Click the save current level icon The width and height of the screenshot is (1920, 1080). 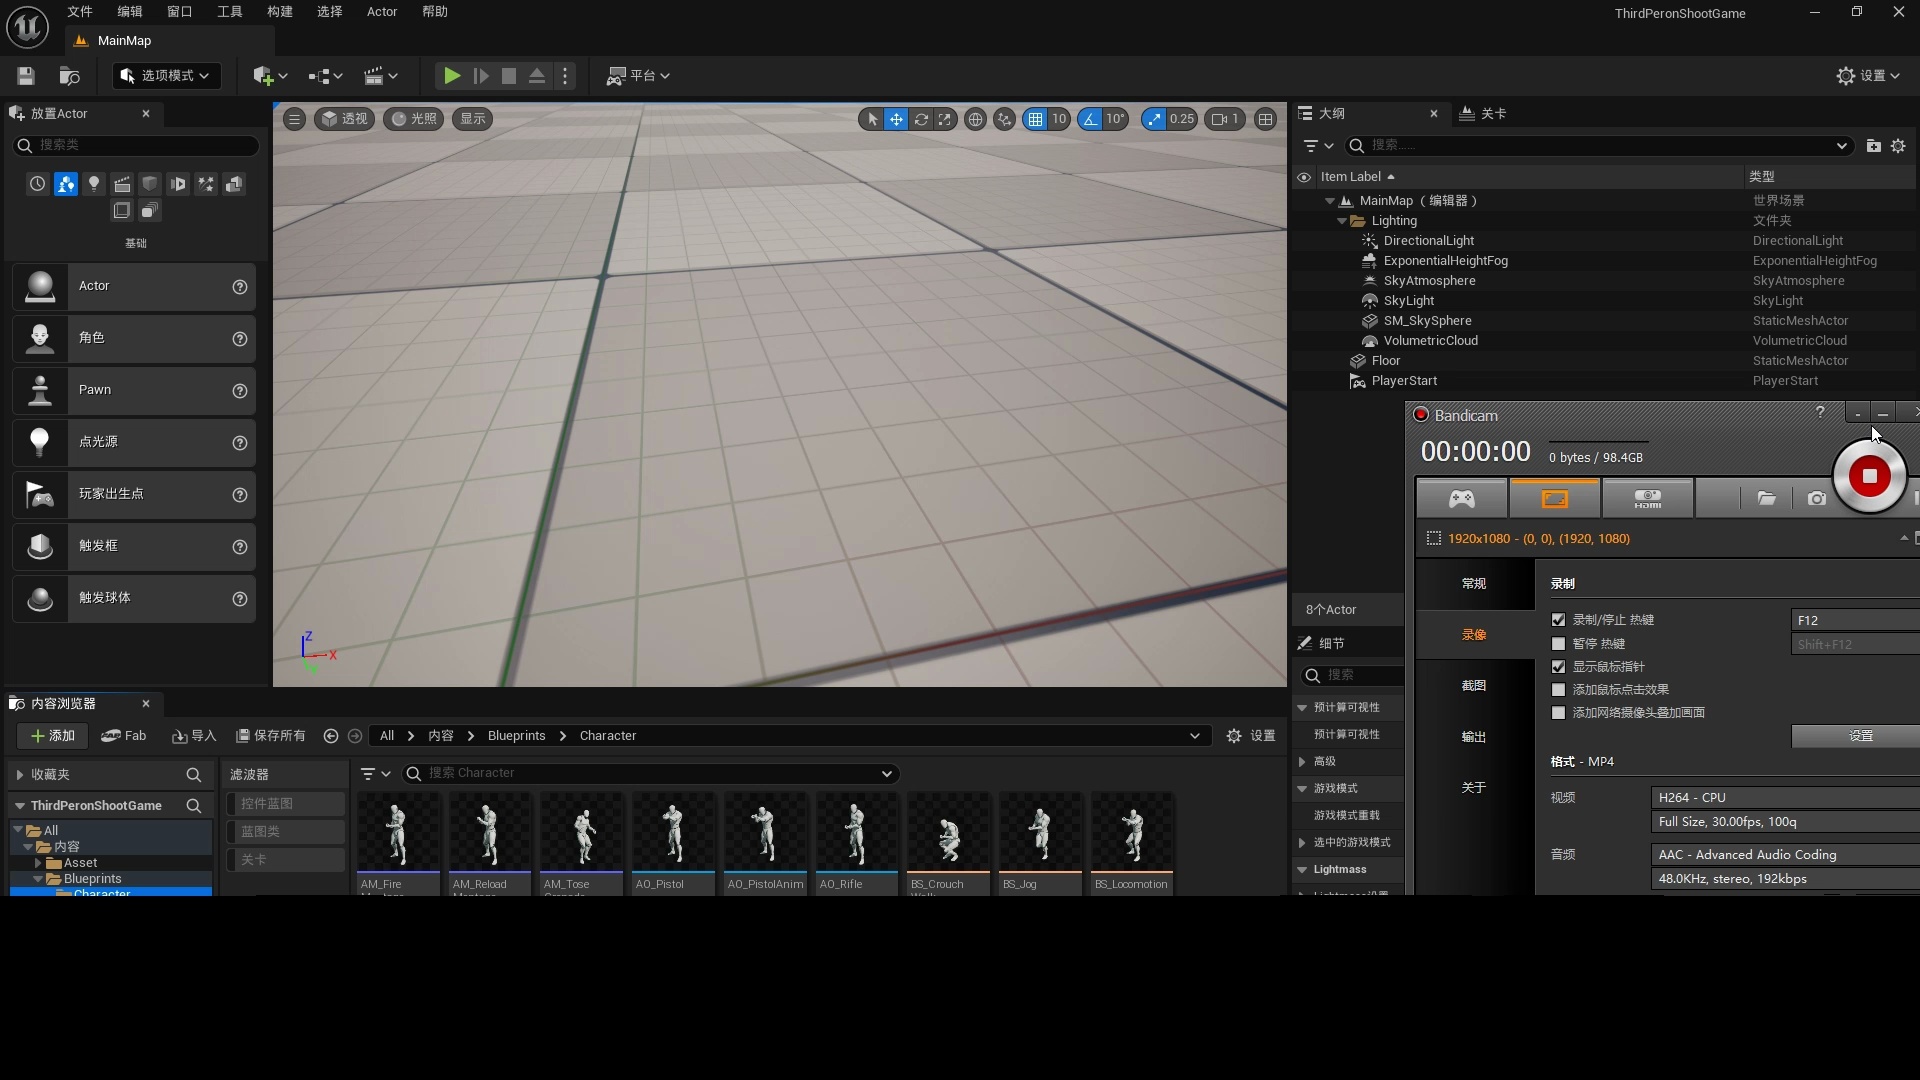click(x=26, y=76)
